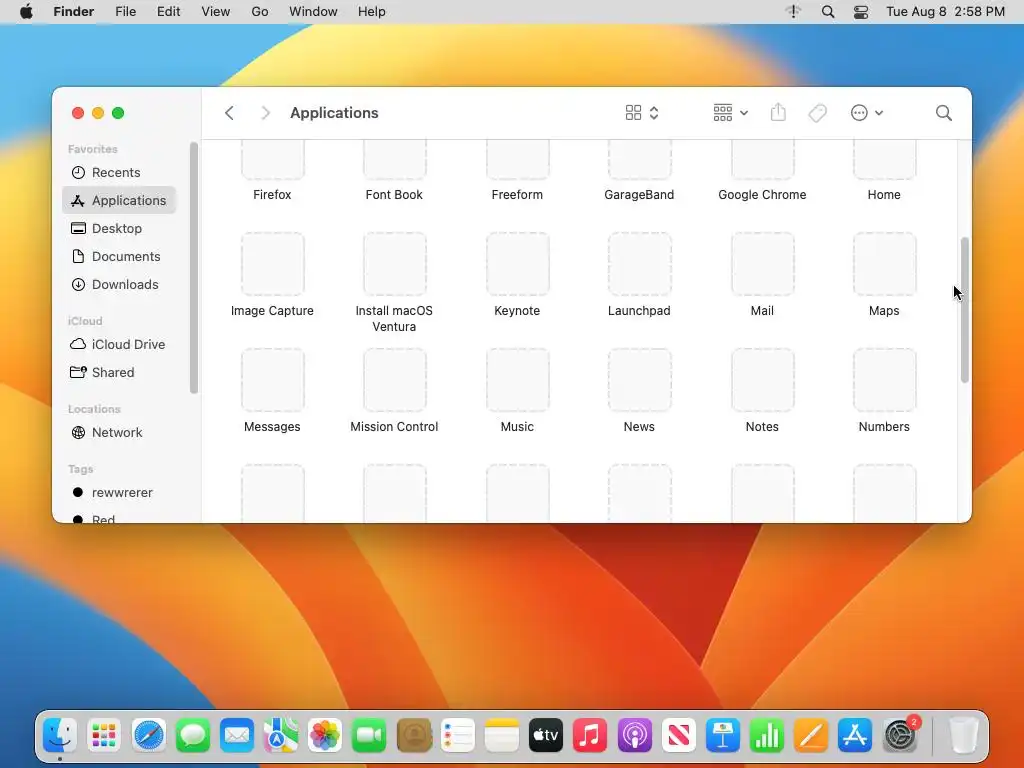This screenshot has width=1024, height=768.
Task: Select the rewwrerer tag in sidebar
Action: pyautogui.click(x=119, y=492)
